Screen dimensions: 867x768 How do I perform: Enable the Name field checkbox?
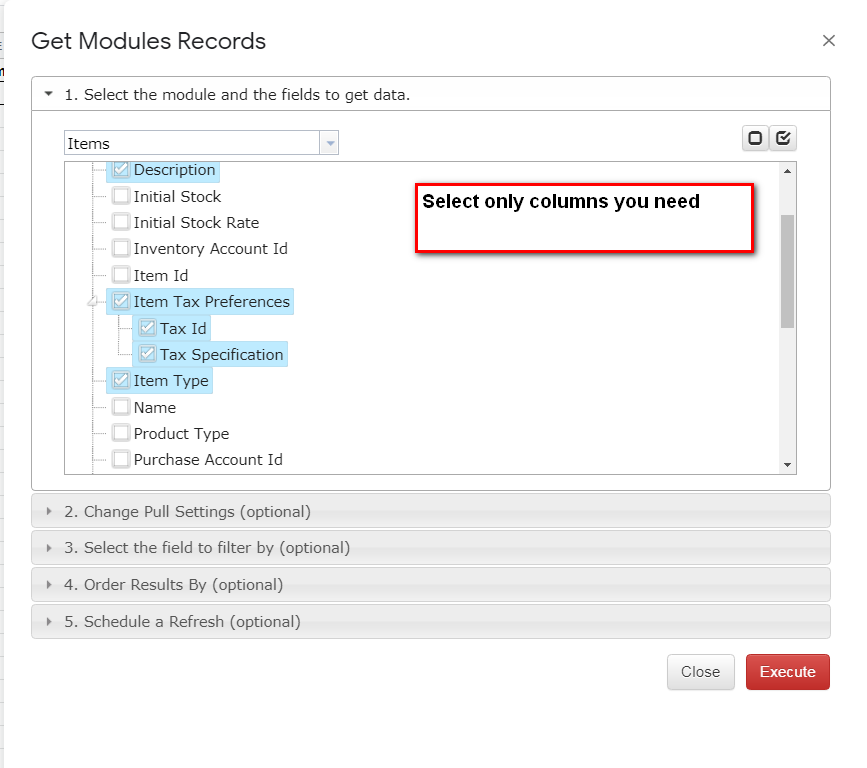(121, 407)
